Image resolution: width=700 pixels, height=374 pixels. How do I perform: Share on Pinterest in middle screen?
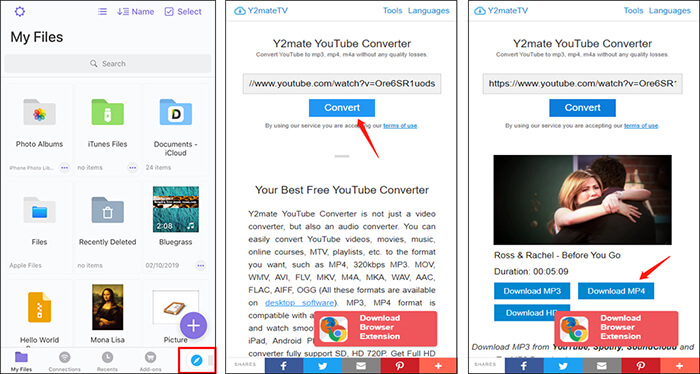tap(400, 366)
